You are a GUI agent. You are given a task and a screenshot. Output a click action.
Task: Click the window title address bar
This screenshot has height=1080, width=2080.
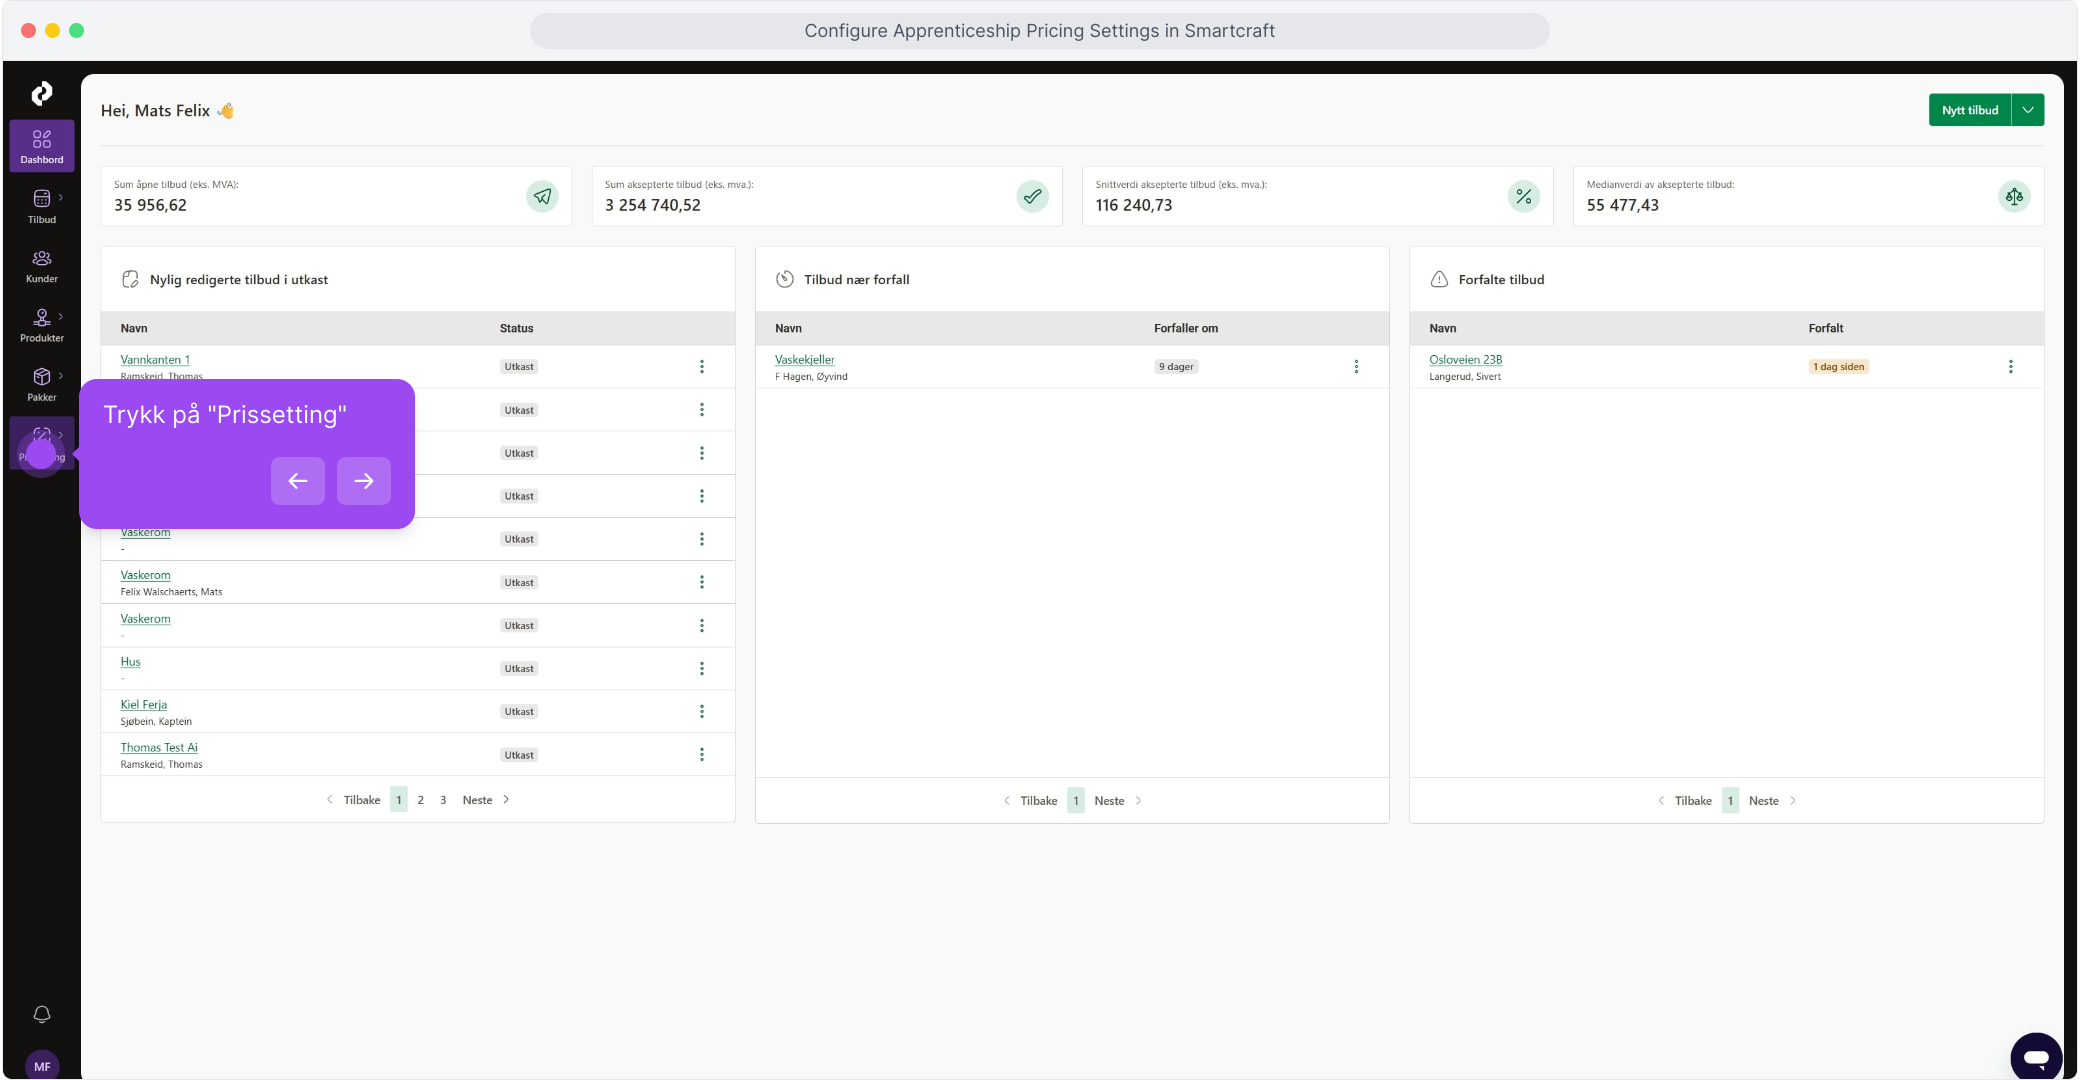1040,31
